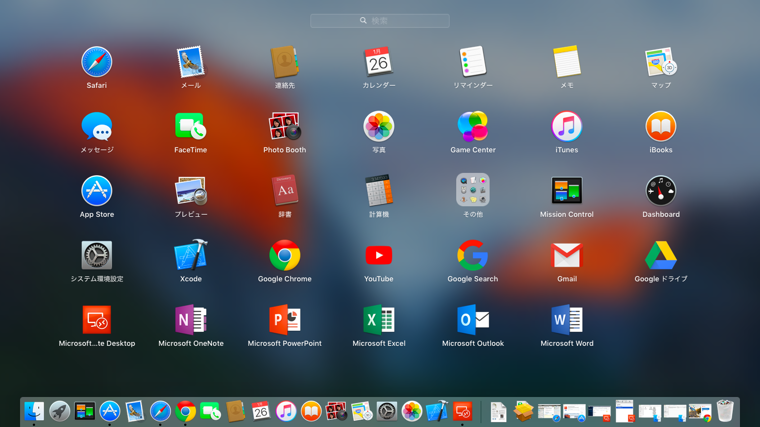Viewport: 760px width, 427px height.
Task: Open Google Chrome from the Dock
Action: (x=185, y=411)
